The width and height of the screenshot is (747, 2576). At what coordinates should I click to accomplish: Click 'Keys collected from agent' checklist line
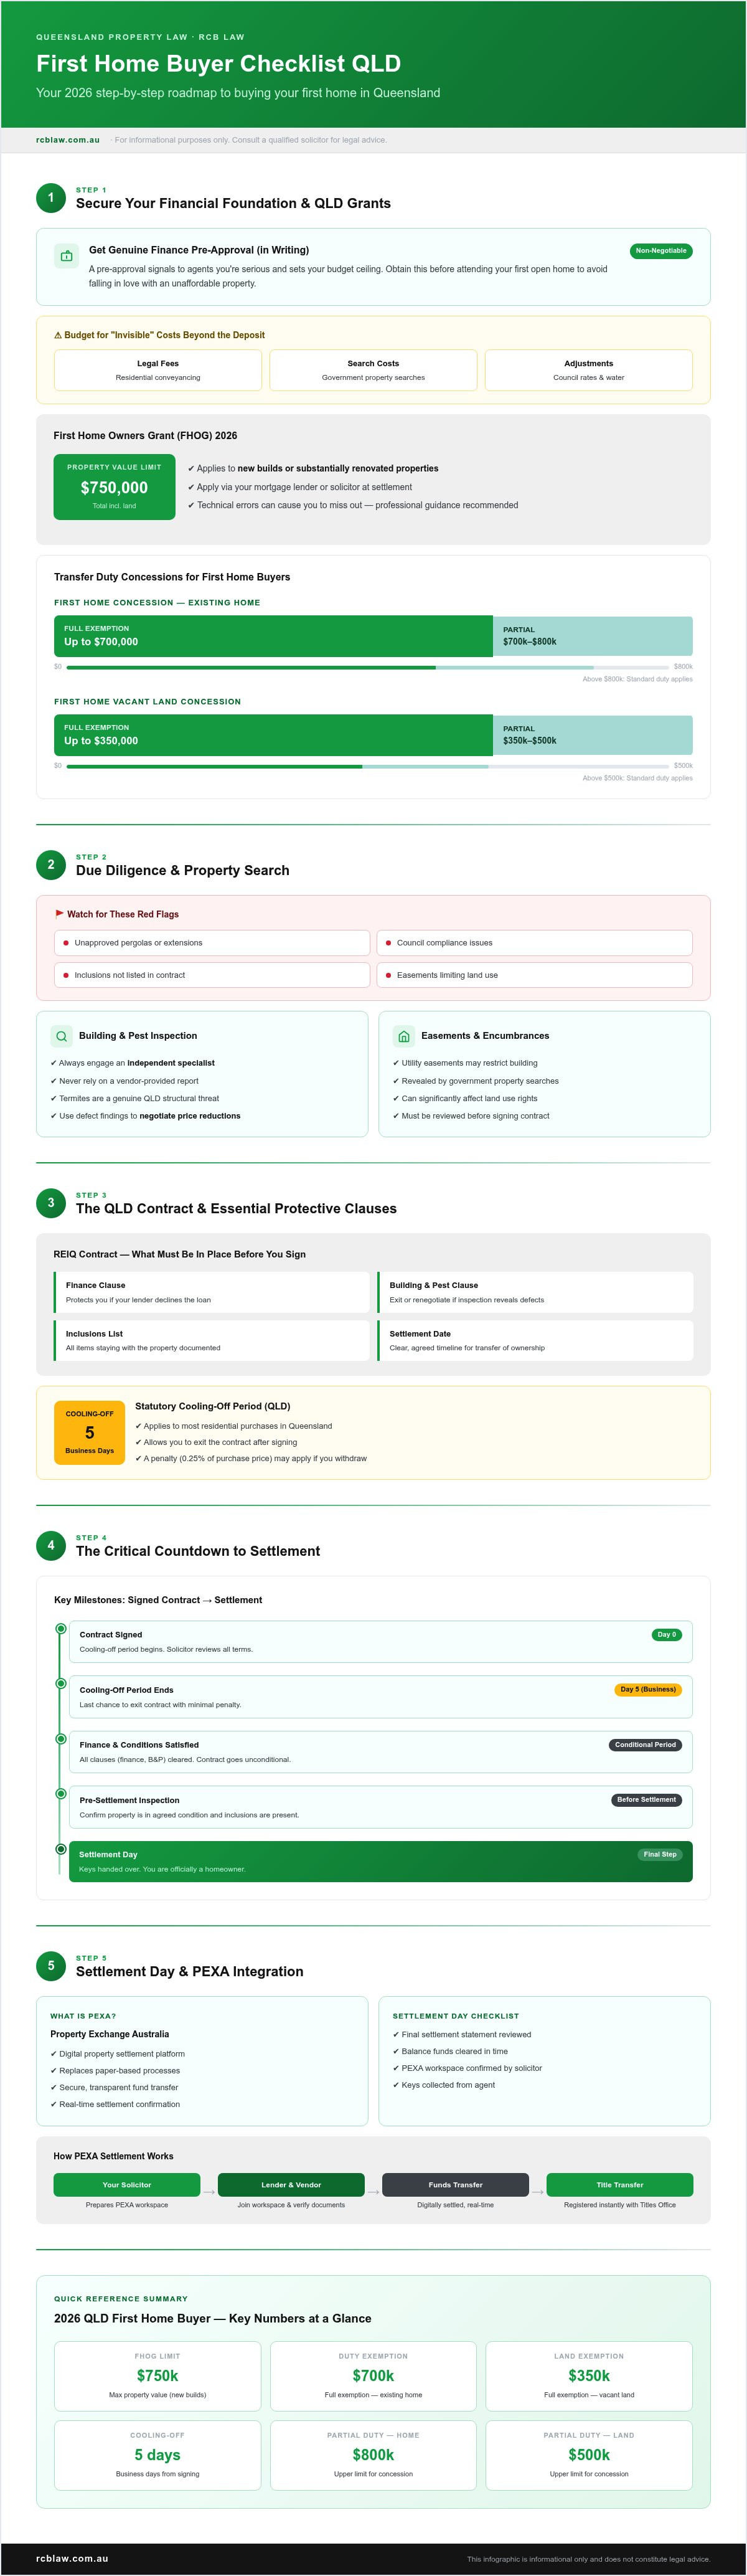[444, 2085]
